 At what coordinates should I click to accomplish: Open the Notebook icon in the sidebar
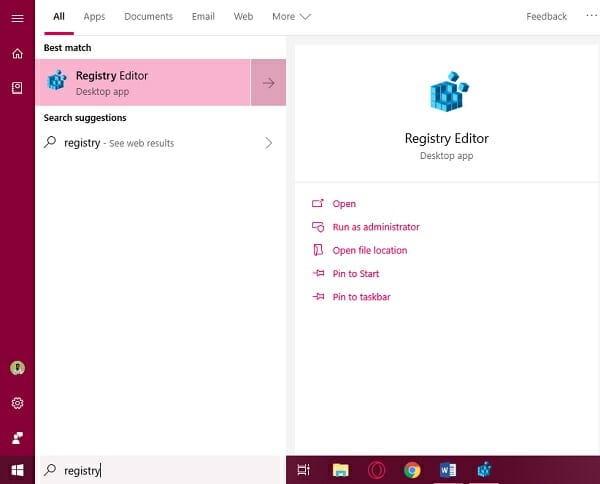tap(17, 88)
